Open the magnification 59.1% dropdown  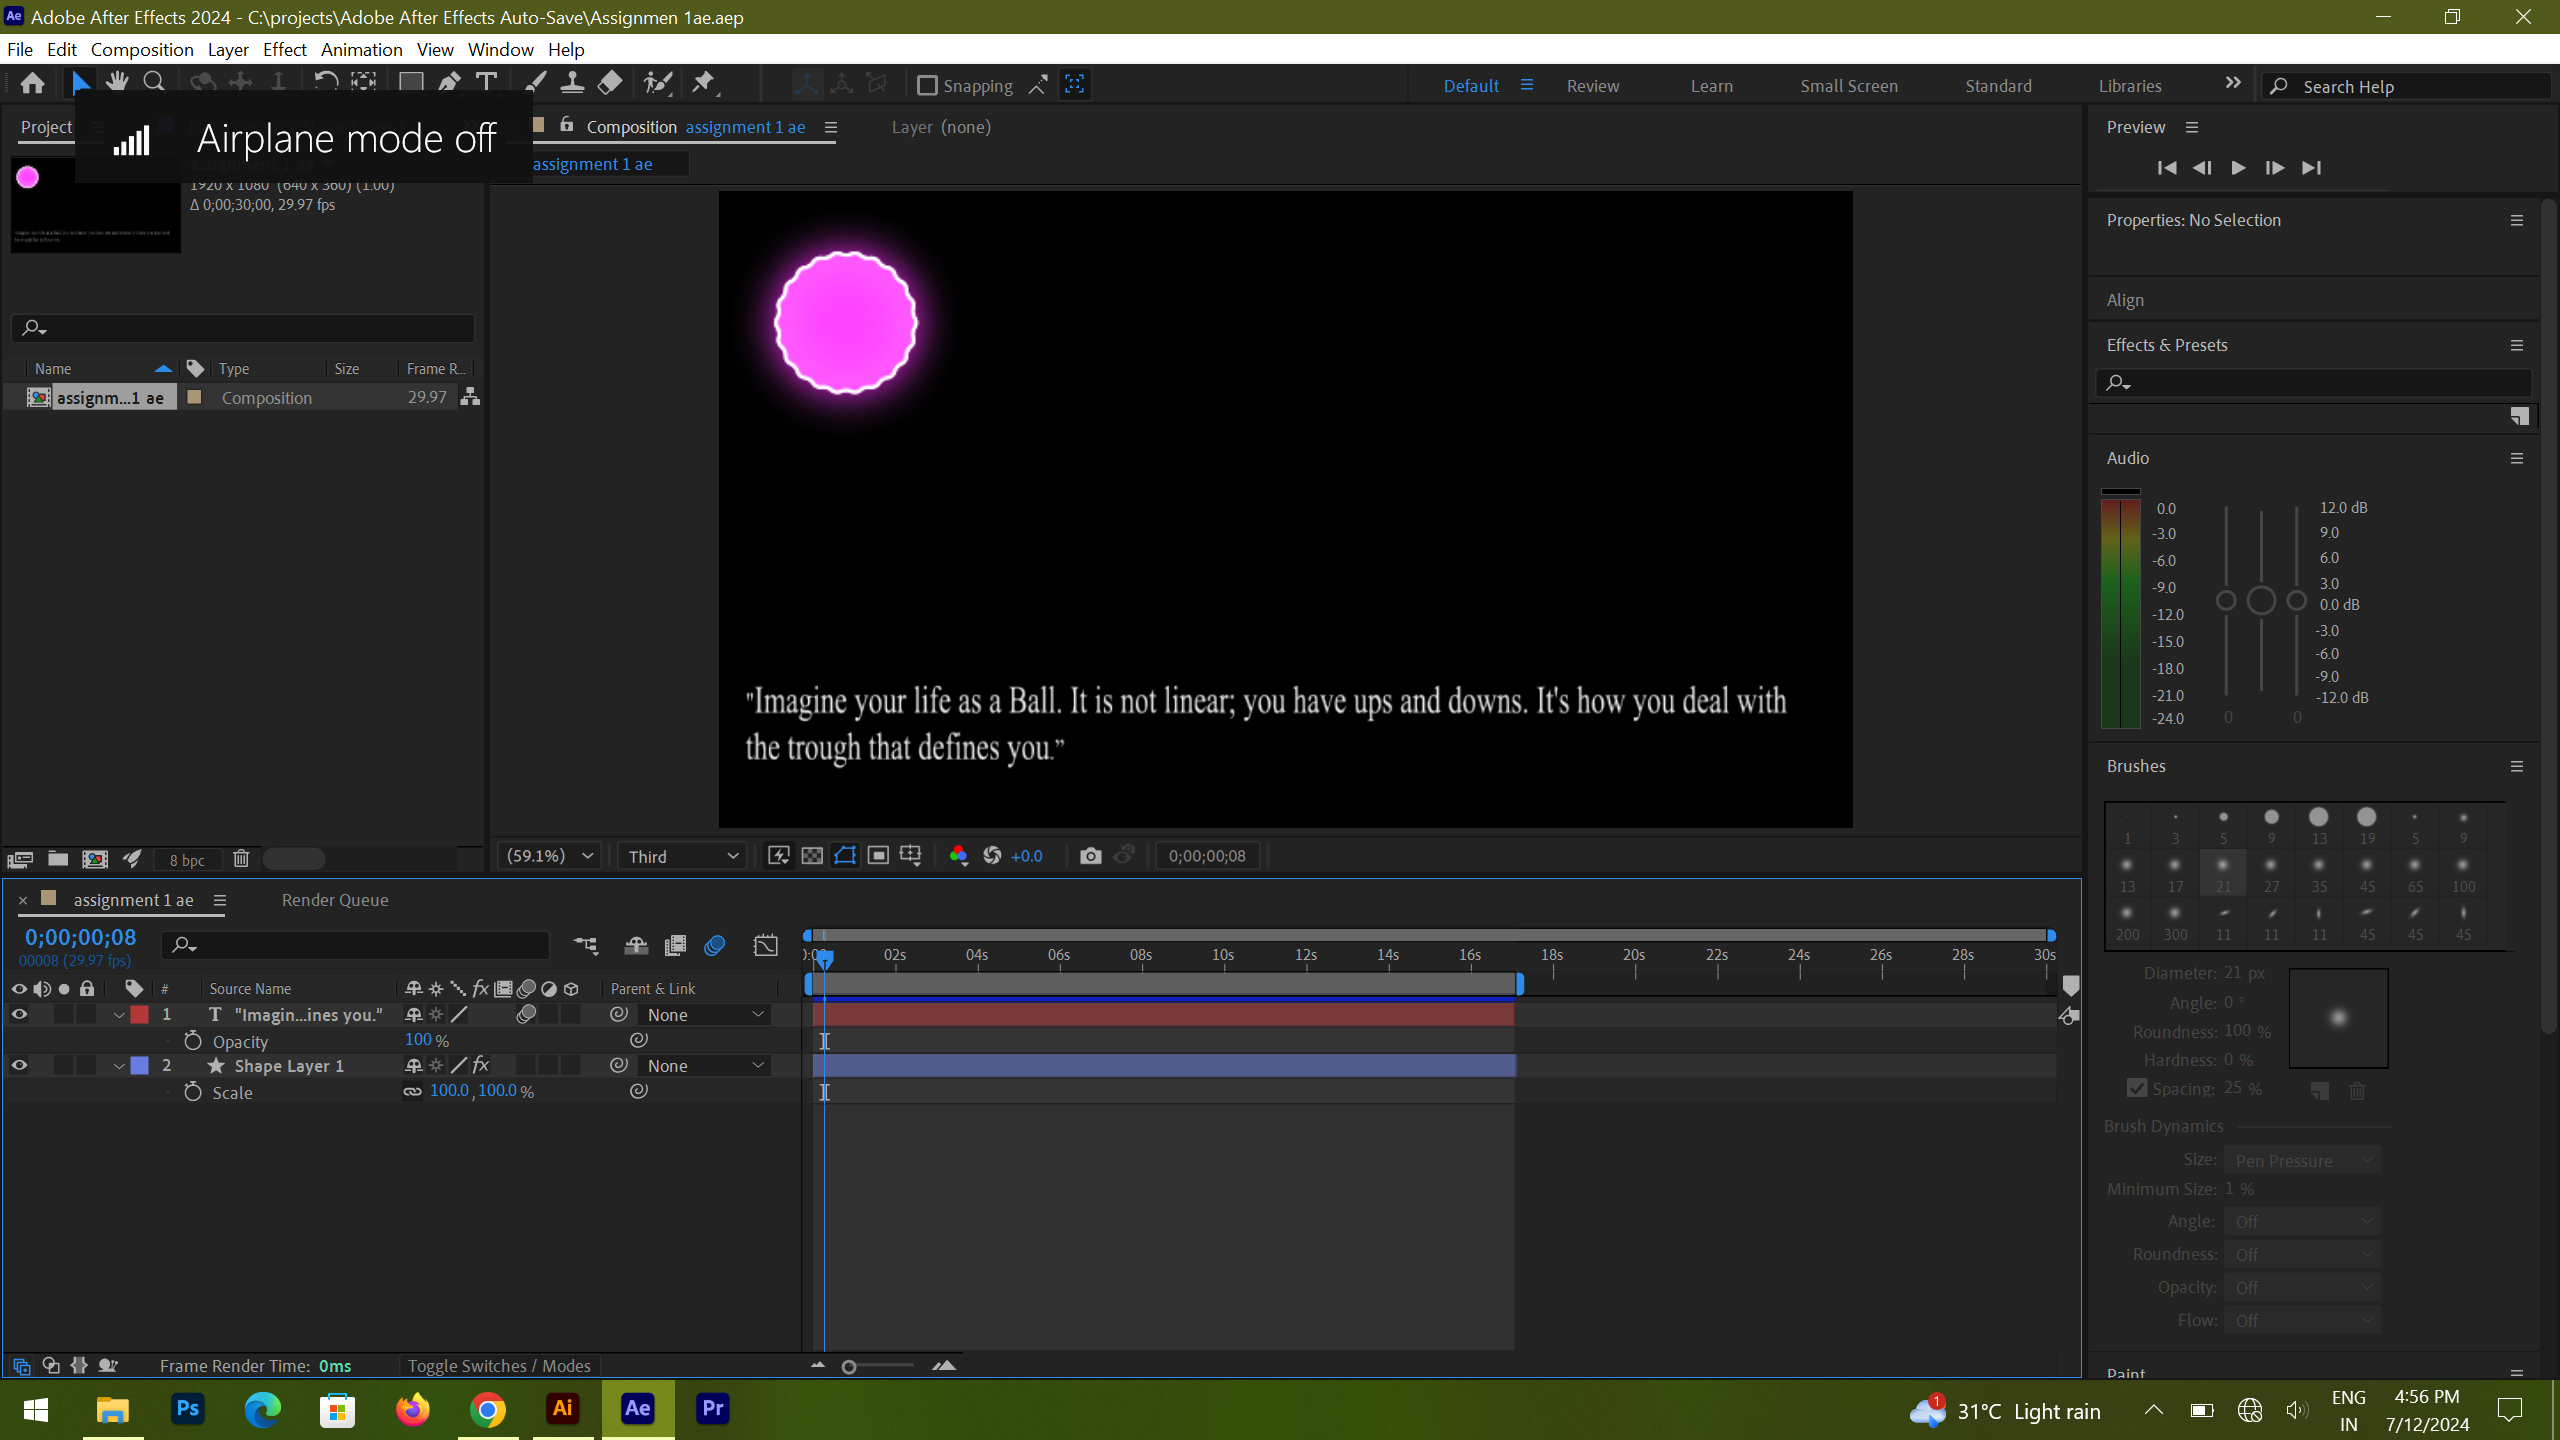pyautogui.click(x=549, y=856)
